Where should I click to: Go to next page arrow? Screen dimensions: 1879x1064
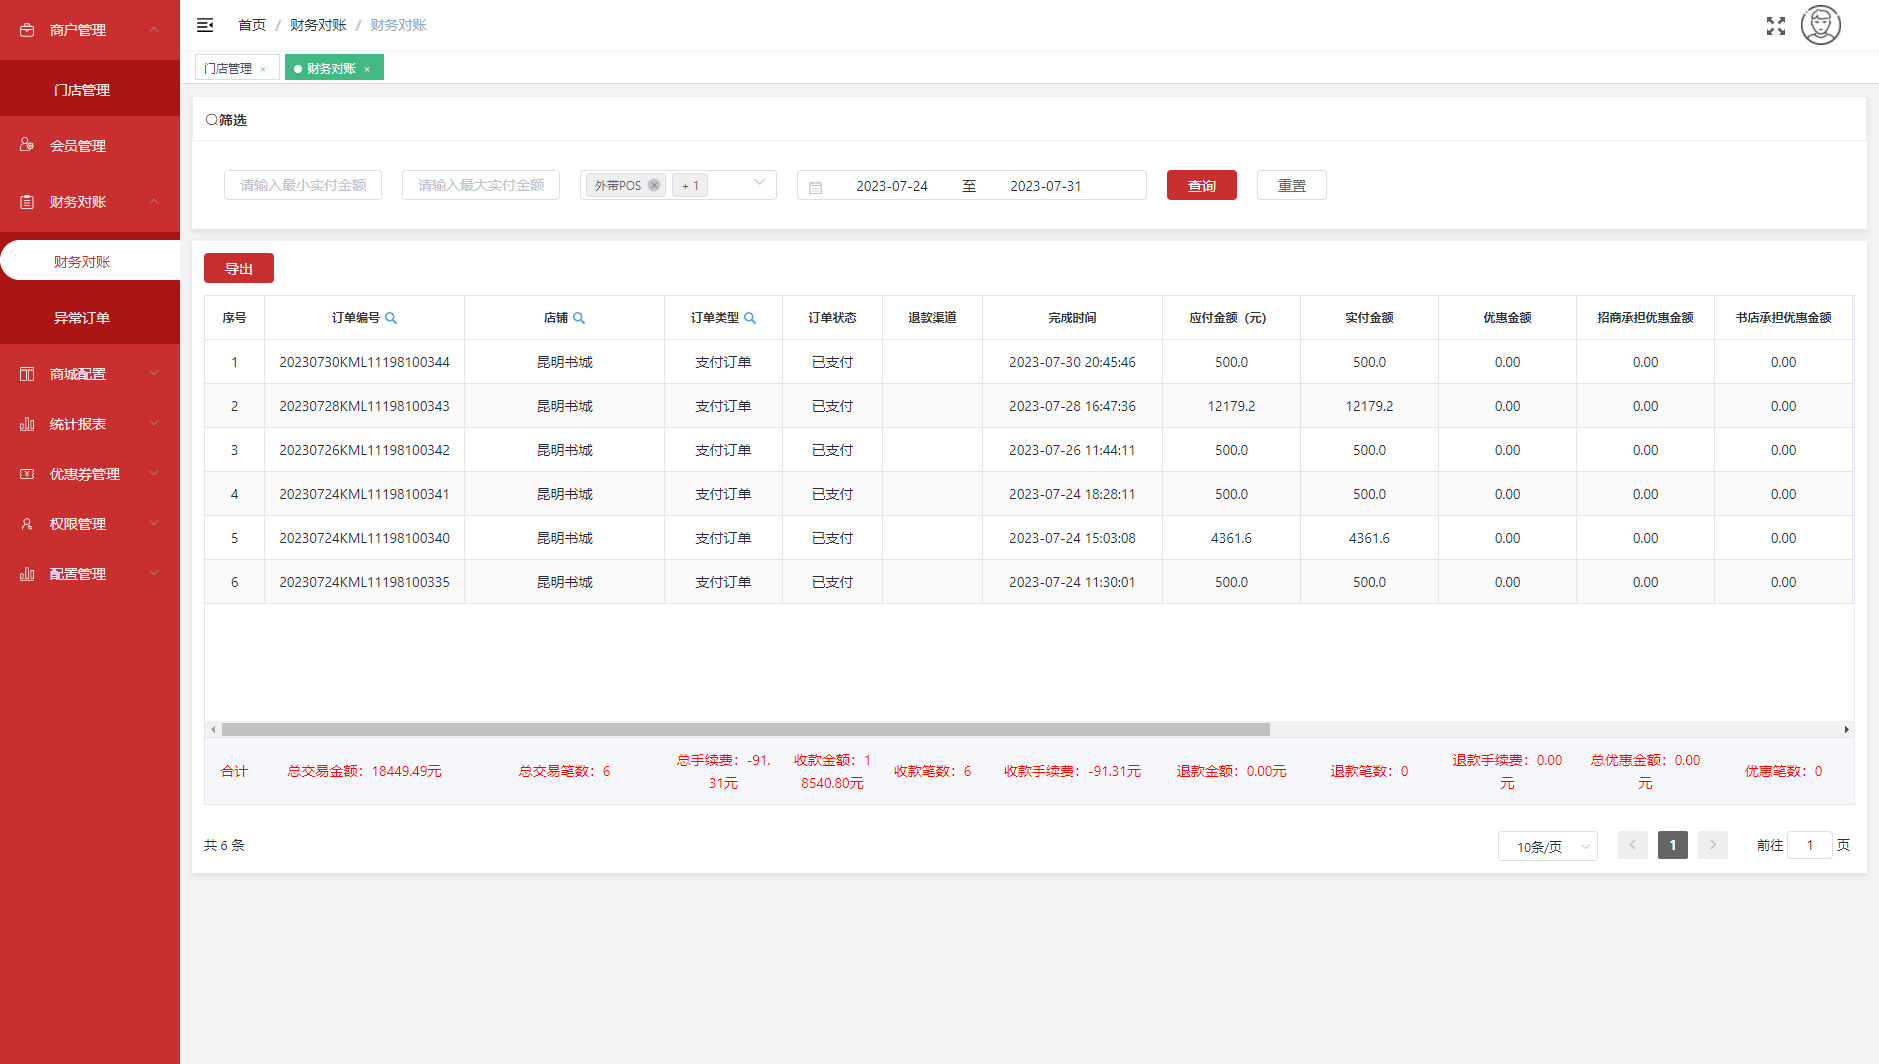(1713, 845)
